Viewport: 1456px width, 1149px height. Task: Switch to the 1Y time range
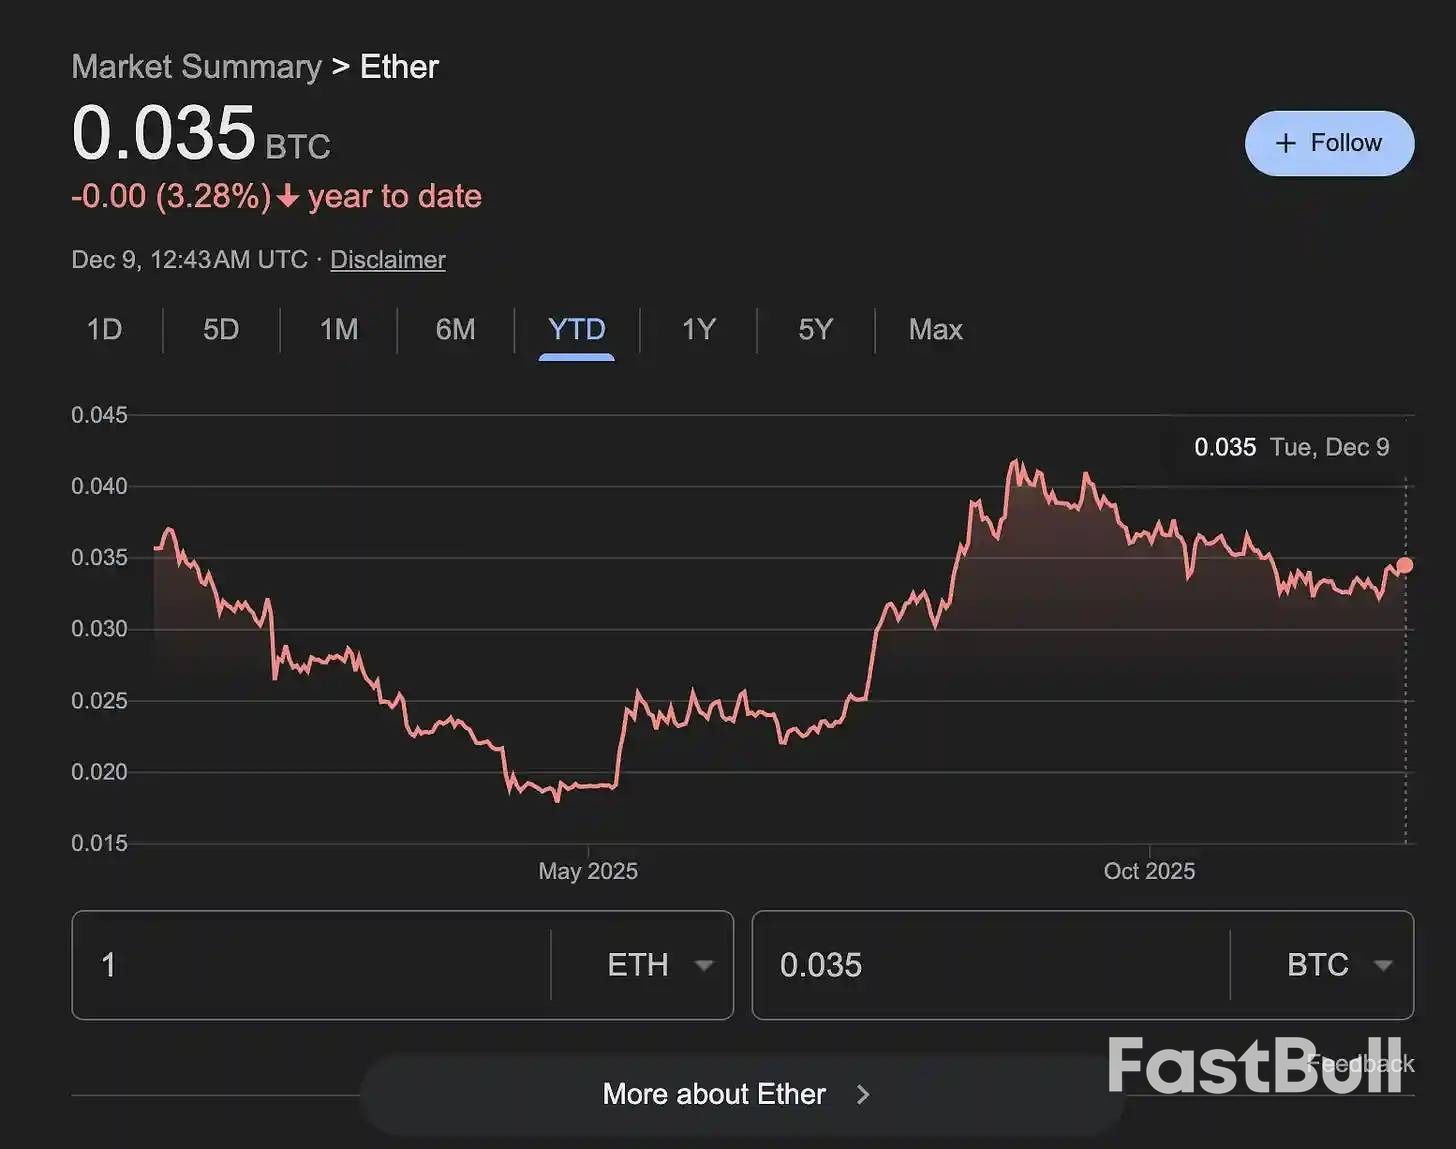click(698, 330)
